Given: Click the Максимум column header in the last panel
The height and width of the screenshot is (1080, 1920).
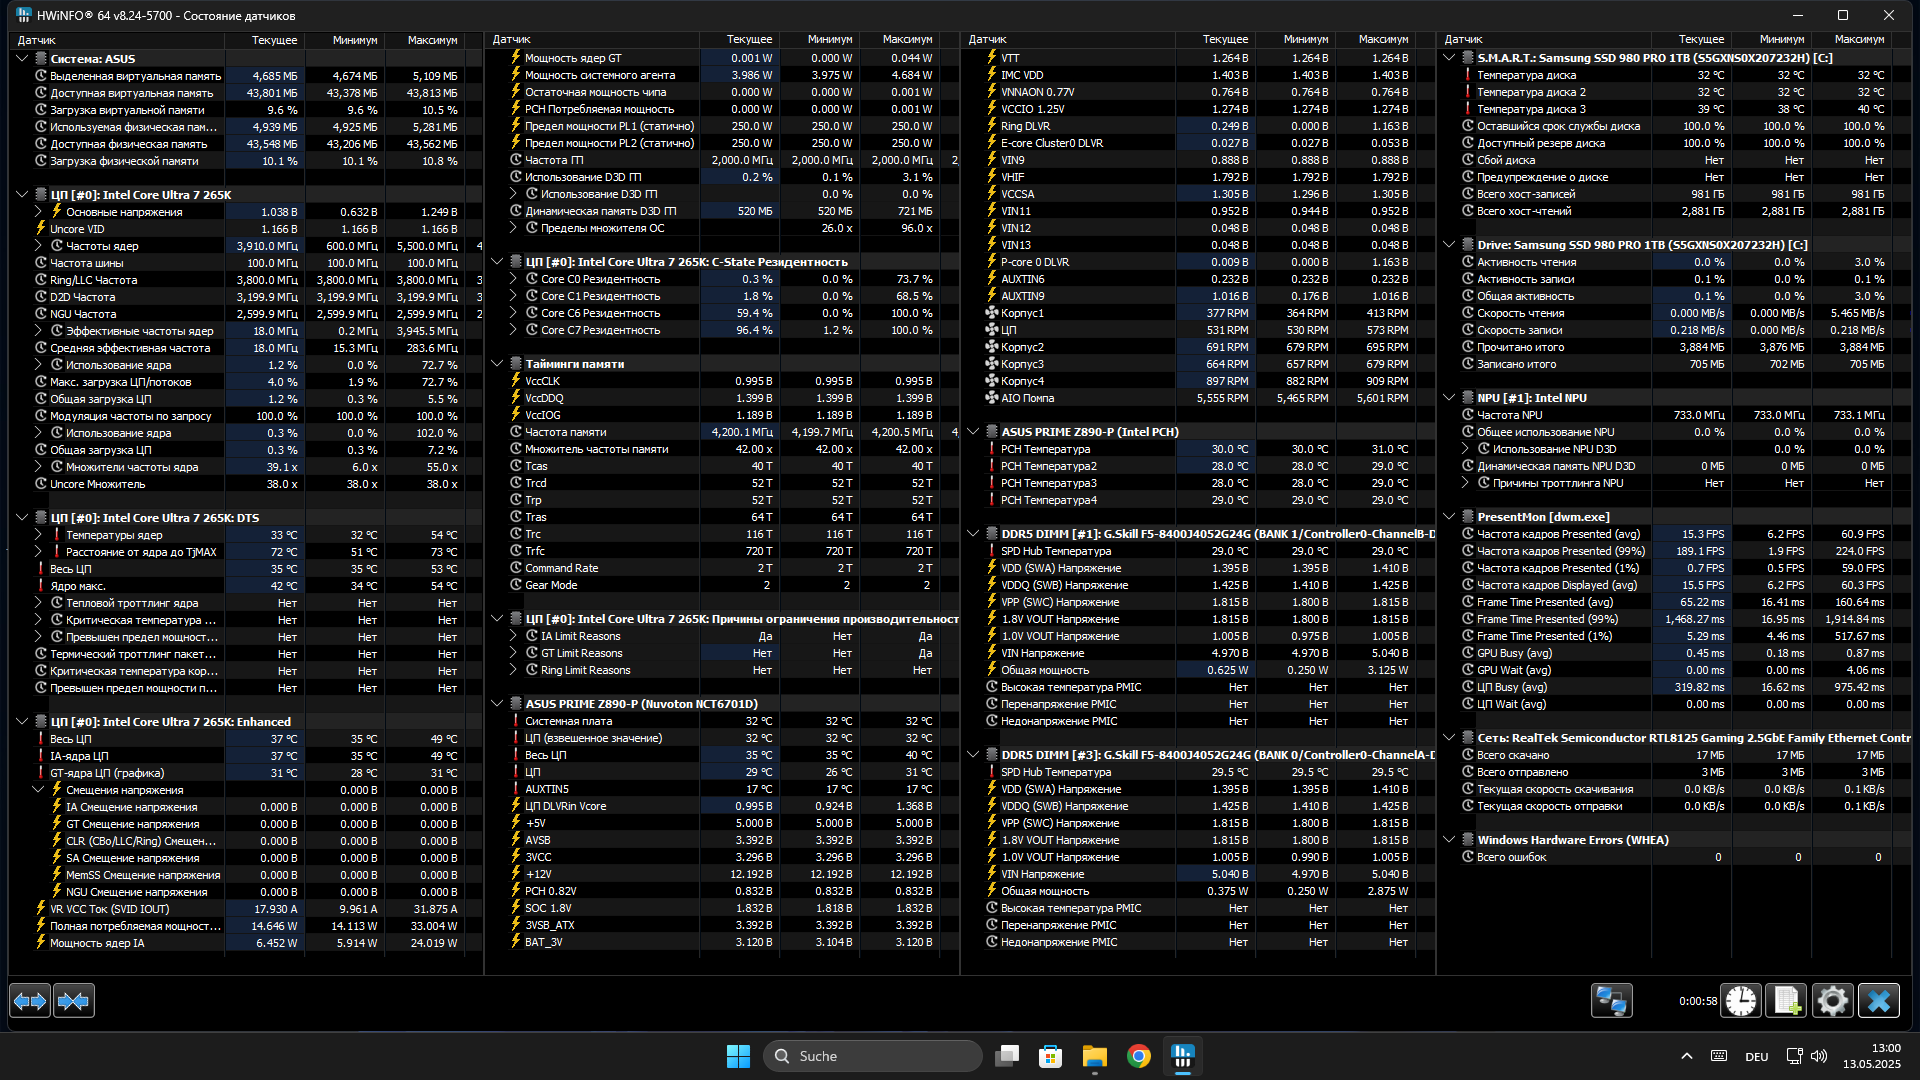Looking at the screenshot, I should pos(1859,40).
